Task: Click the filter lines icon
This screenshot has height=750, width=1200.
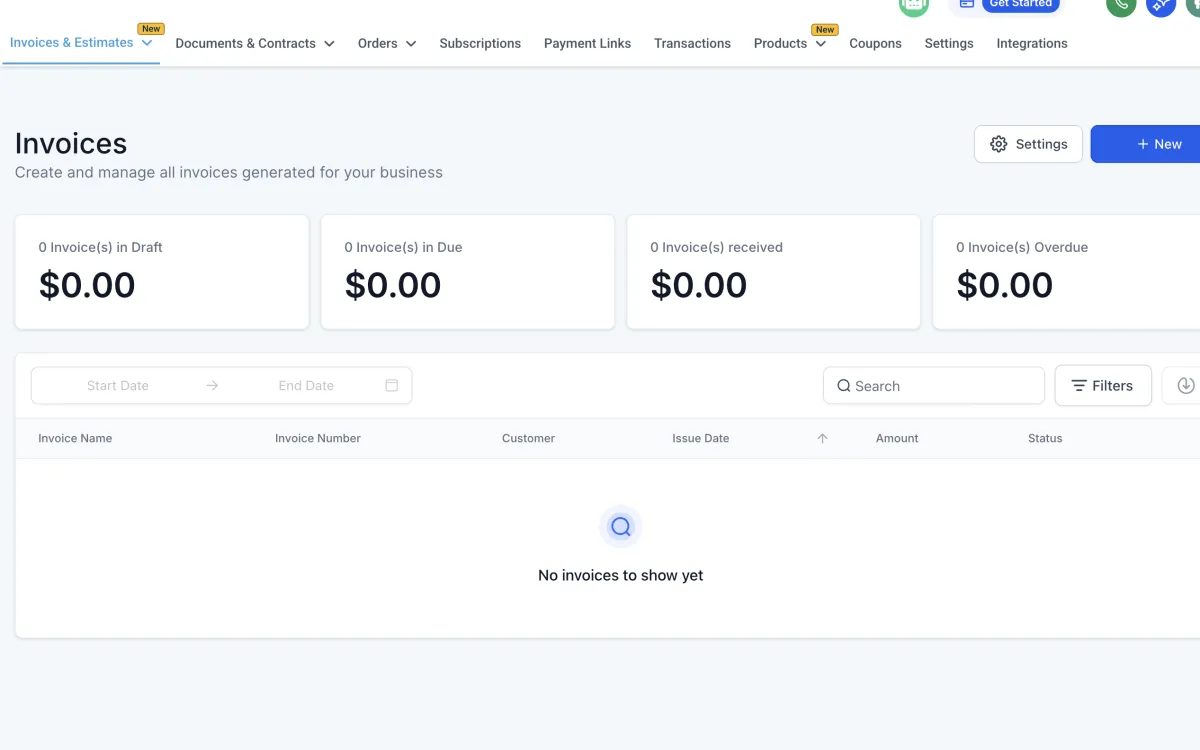Action: [1079, 385]
